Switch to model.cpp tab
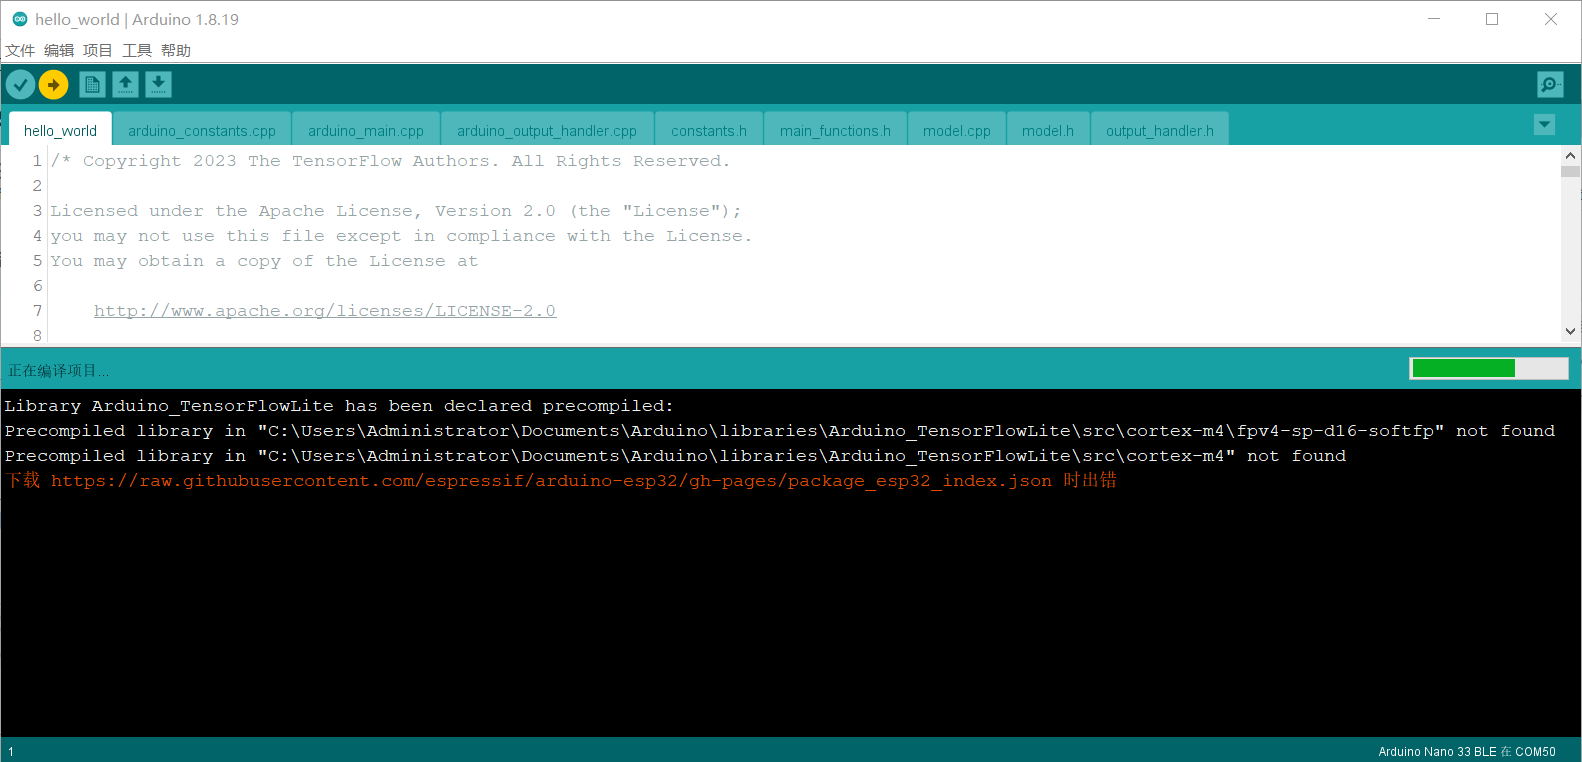Viewport: 1582px width, 762px height. coord(957,130)
